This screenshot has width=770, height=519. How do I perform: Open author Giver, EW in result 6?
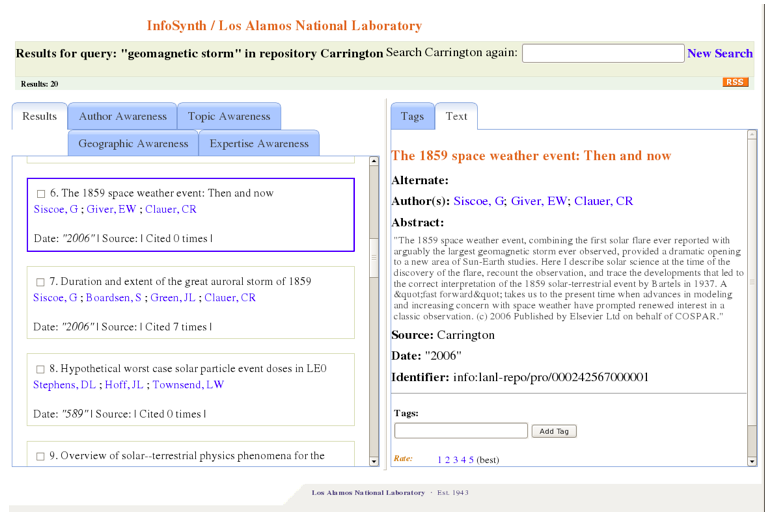tap(111, 210)
